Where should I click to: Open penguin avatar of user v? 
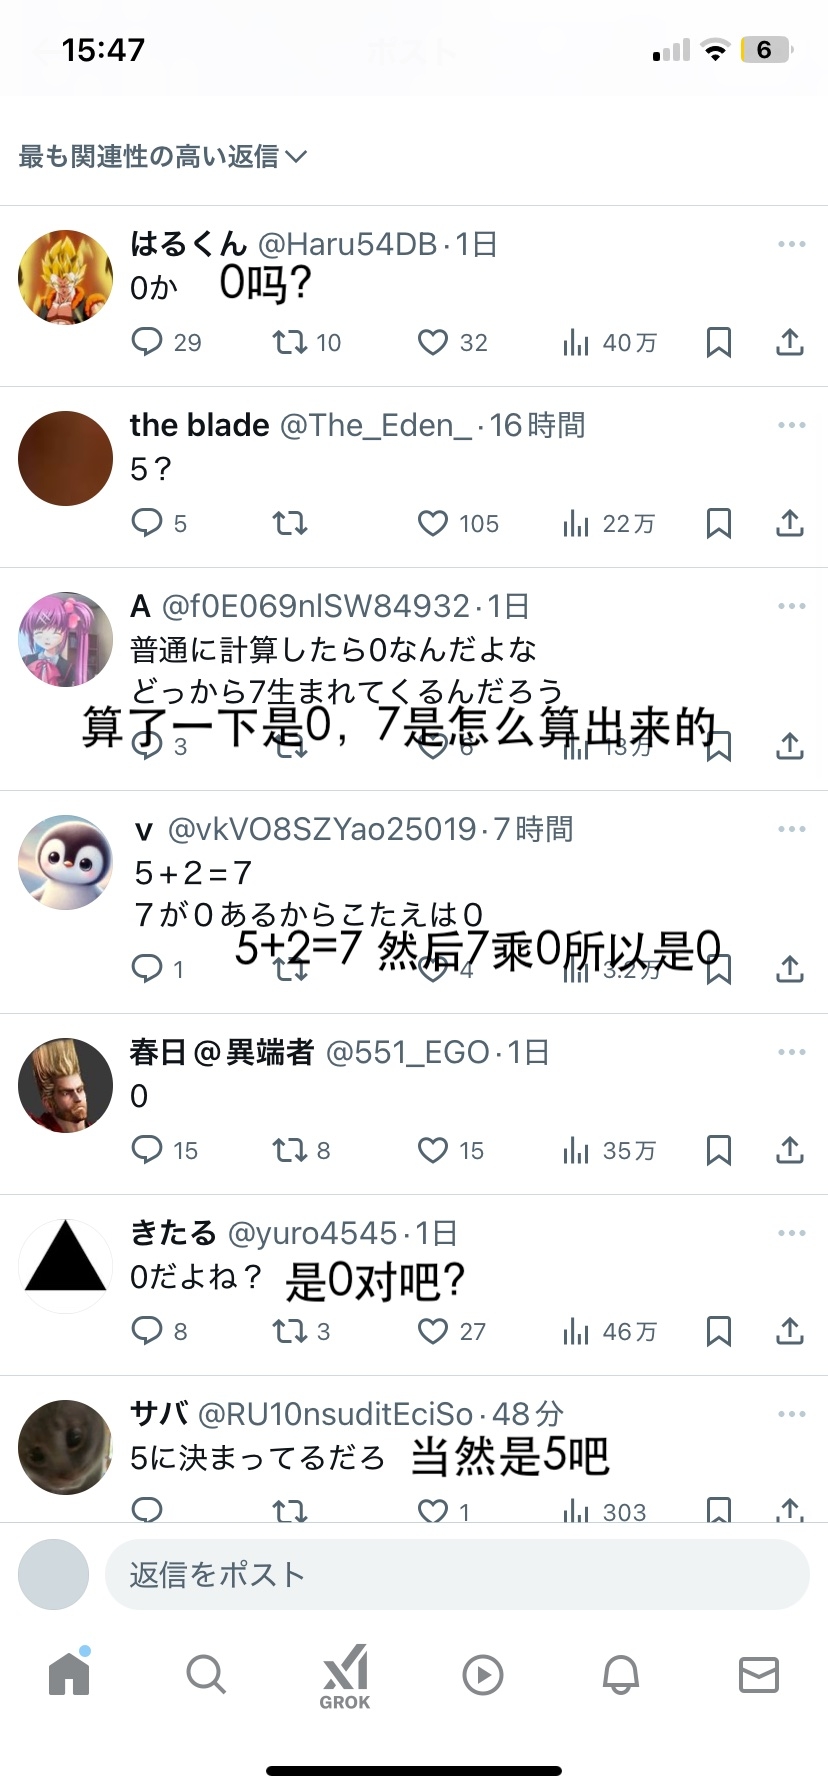(66, 862)
